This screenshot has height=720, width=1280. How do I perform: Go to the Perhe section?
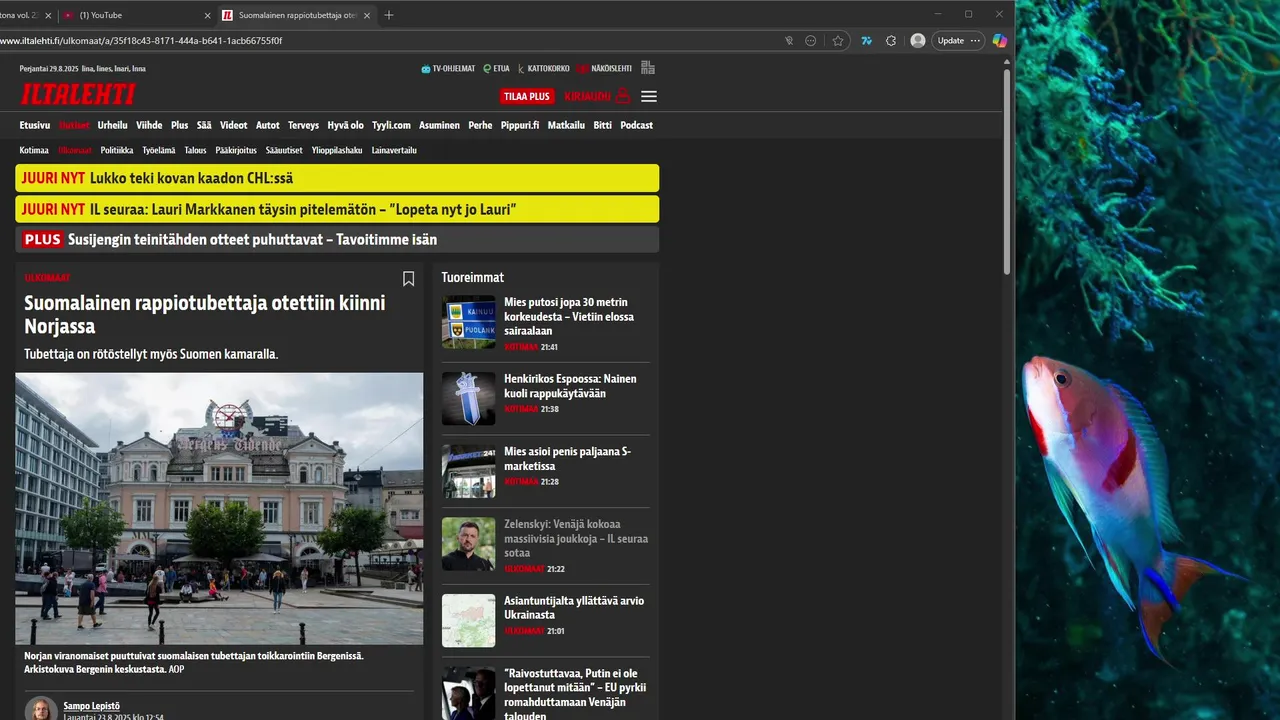tap(480, 125)
